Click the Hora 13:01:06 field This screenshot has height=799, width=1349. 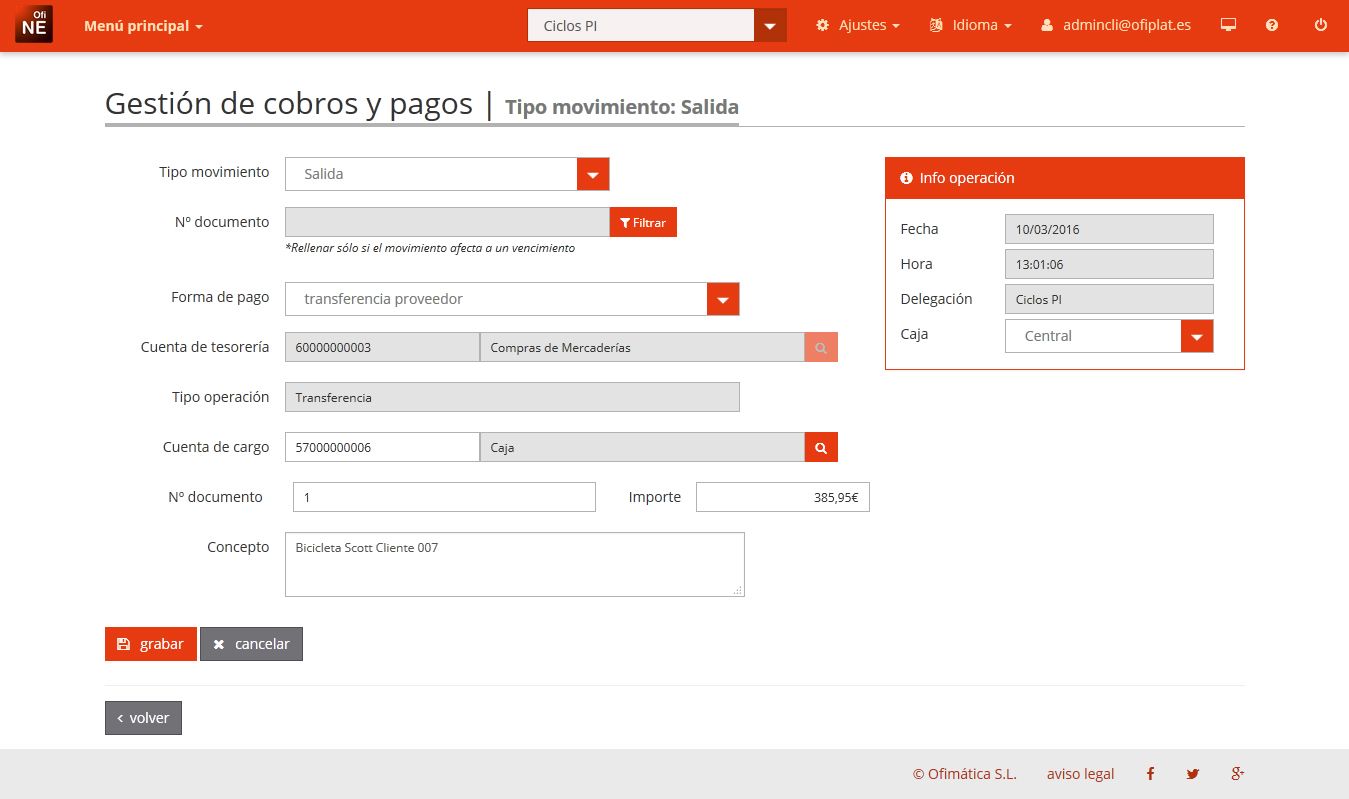click(1109, 264)
